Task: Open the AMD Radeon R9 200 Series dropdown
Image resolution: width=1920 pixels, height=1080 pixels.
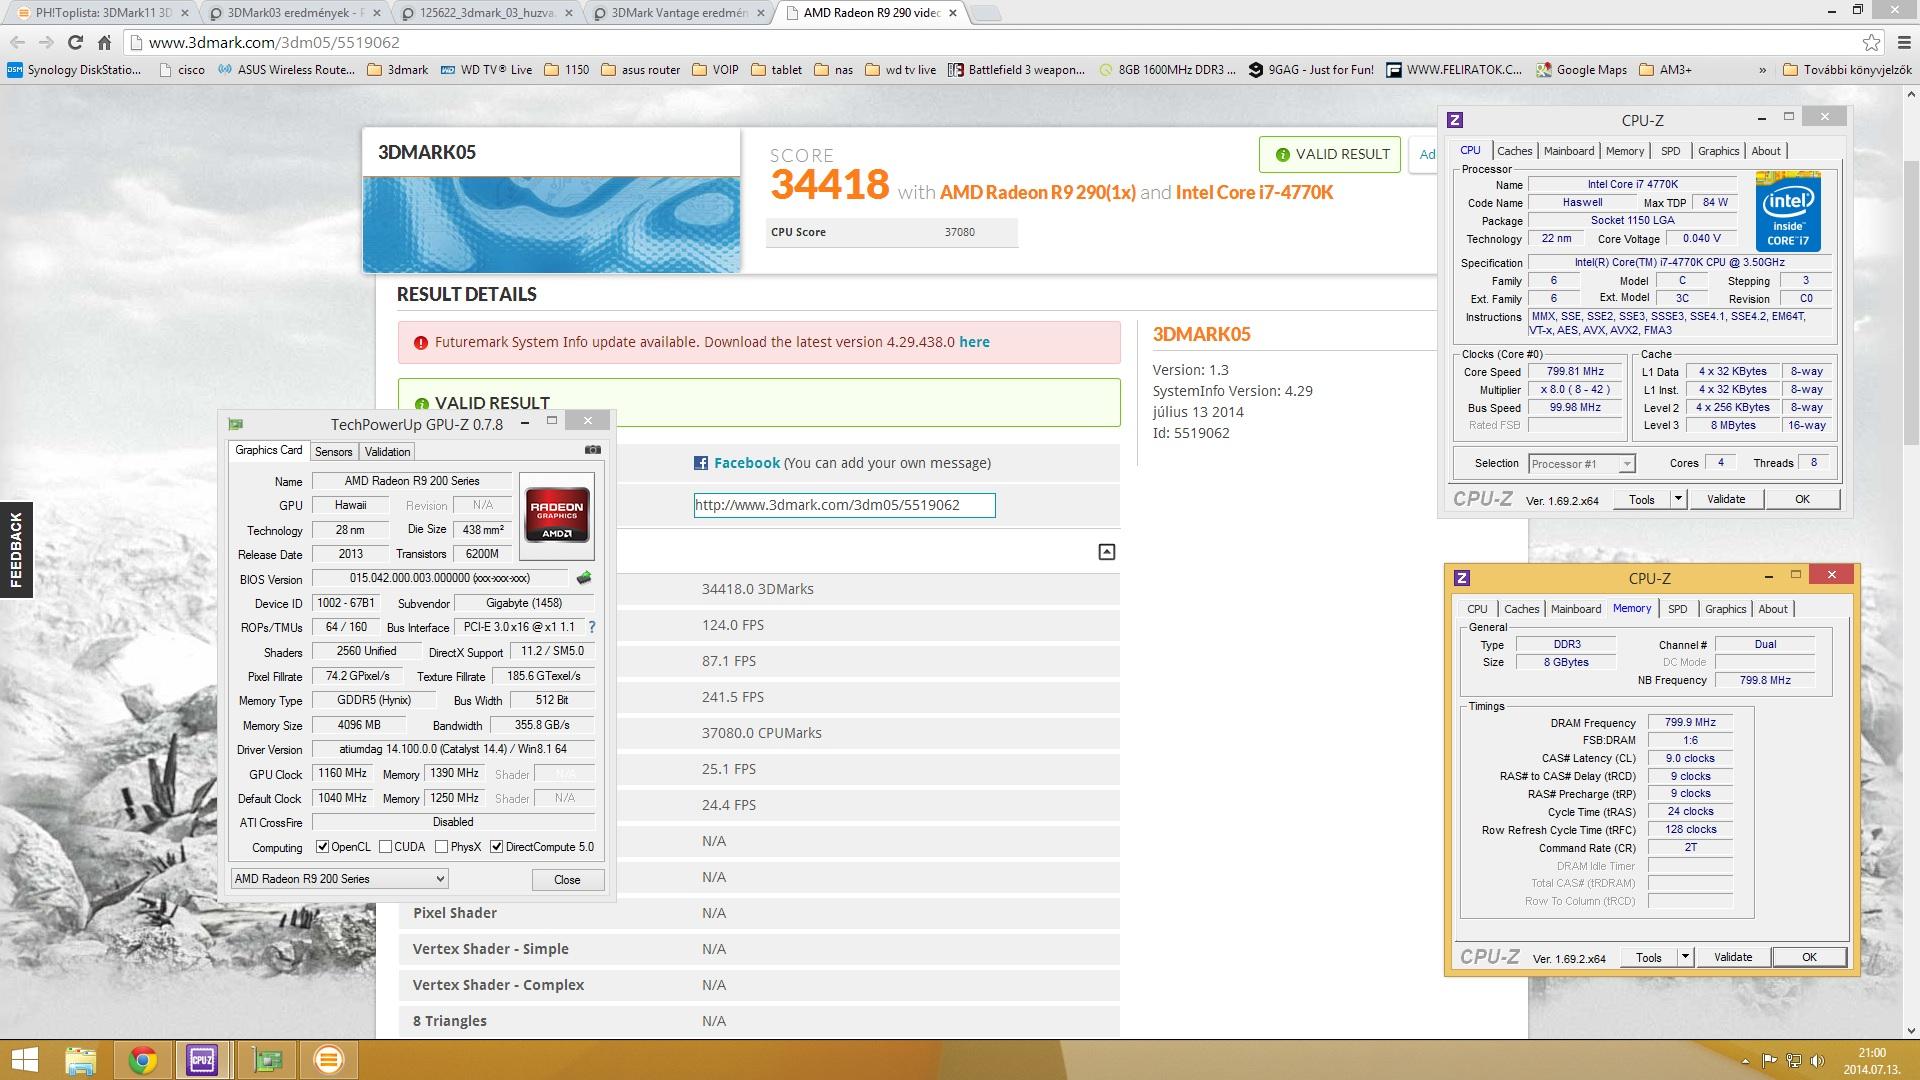Action: [339, 879]
